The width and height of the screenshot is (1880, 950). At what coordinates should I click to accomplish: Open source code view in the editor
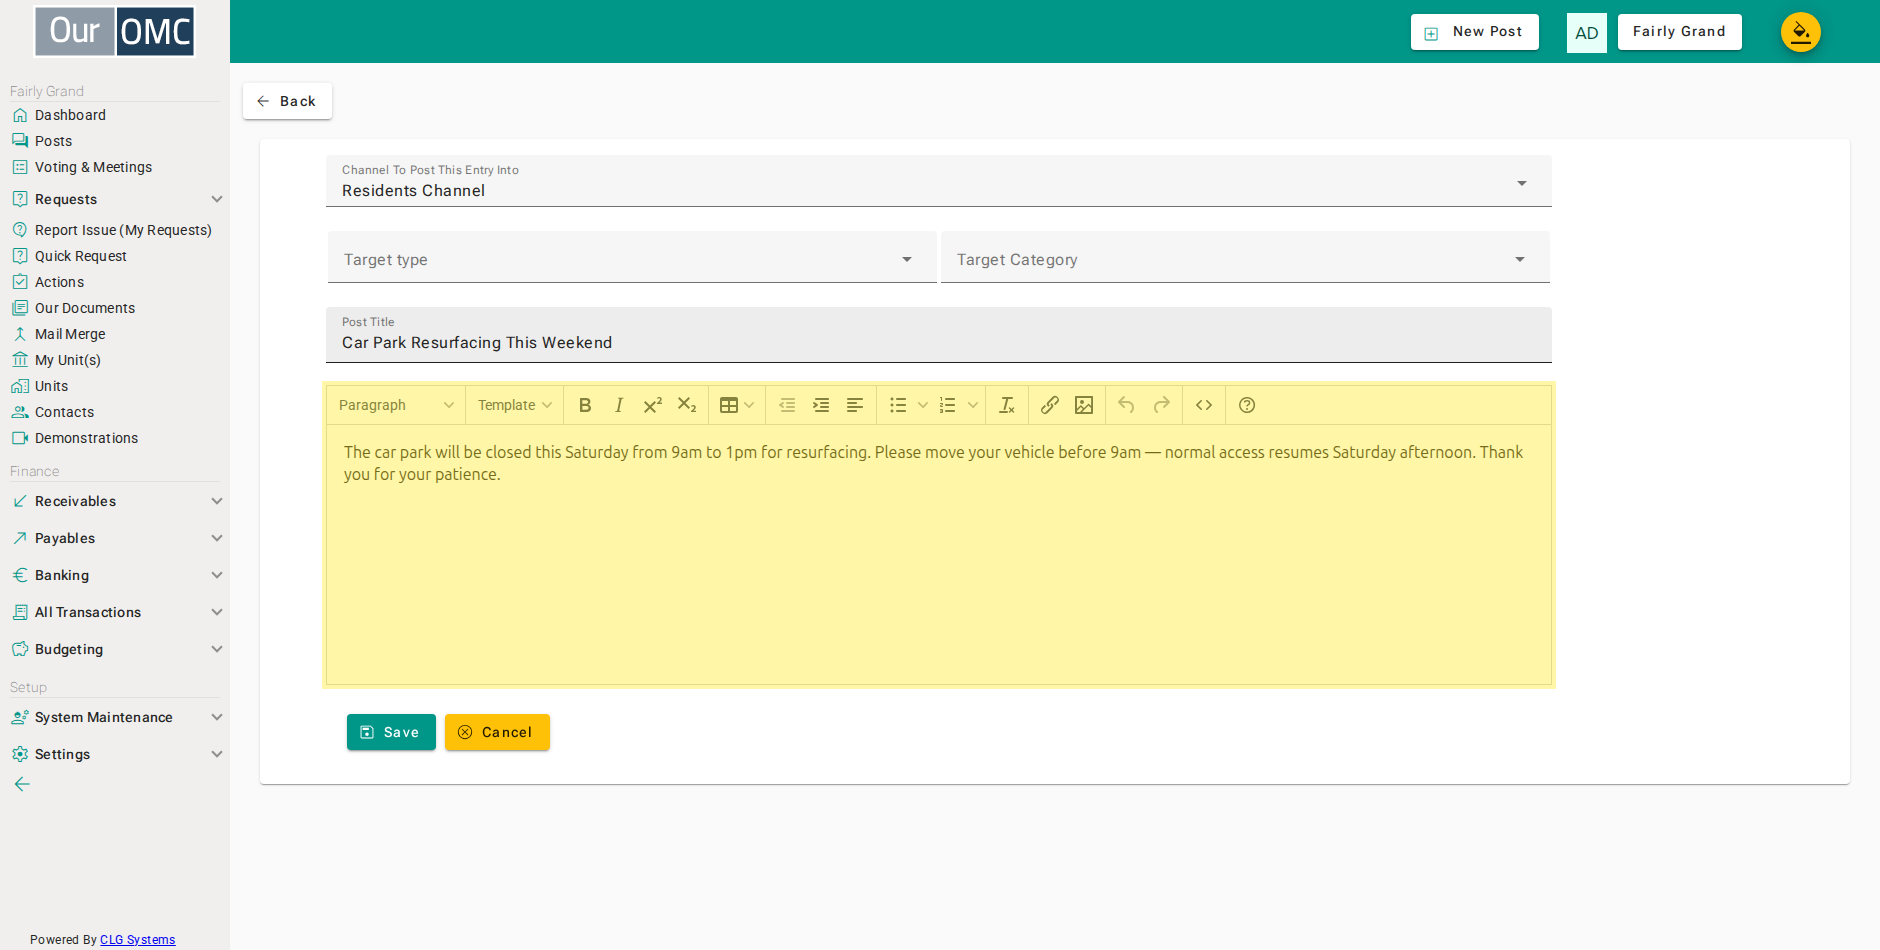point(1204,405)
